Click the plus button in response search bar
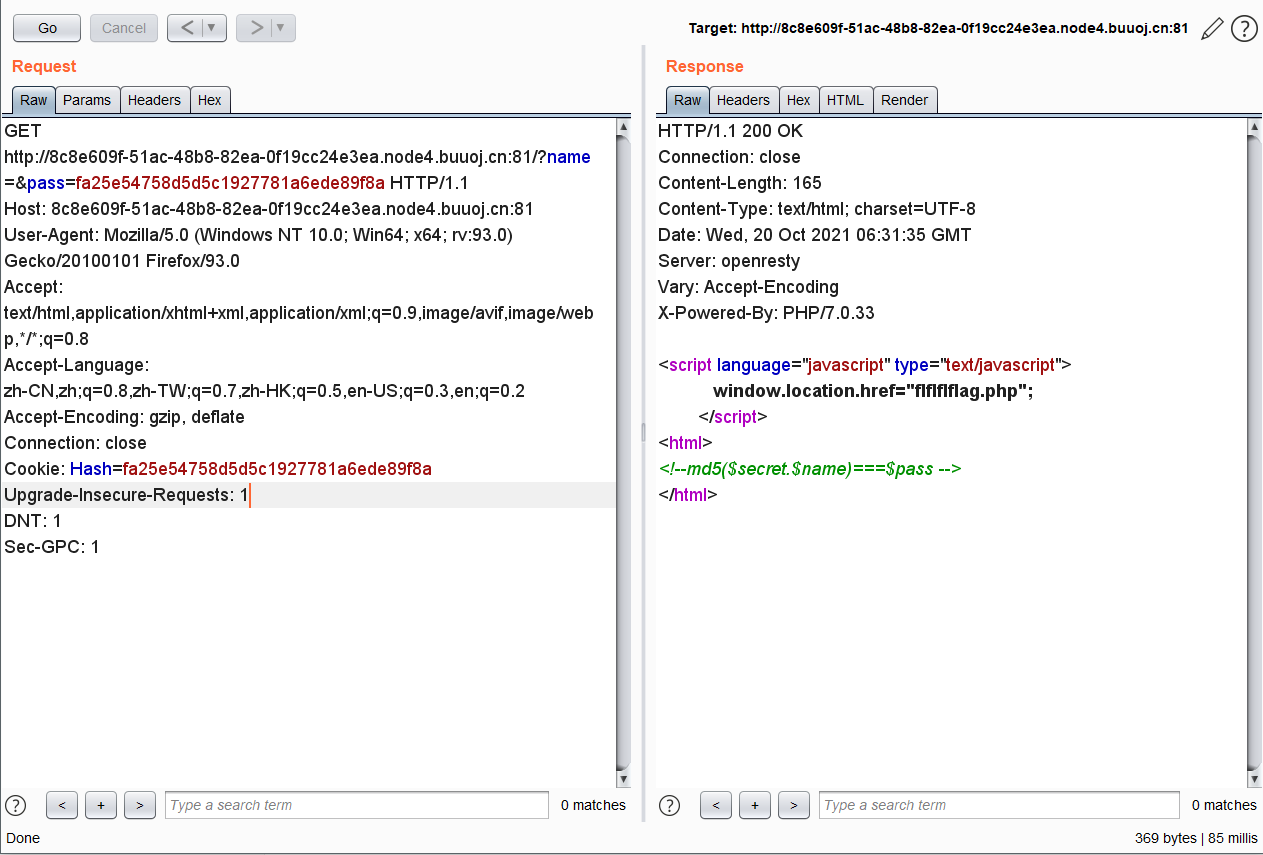Image resolution: width=1263 pixels, height=855 pixels. [x=755, y=805]
